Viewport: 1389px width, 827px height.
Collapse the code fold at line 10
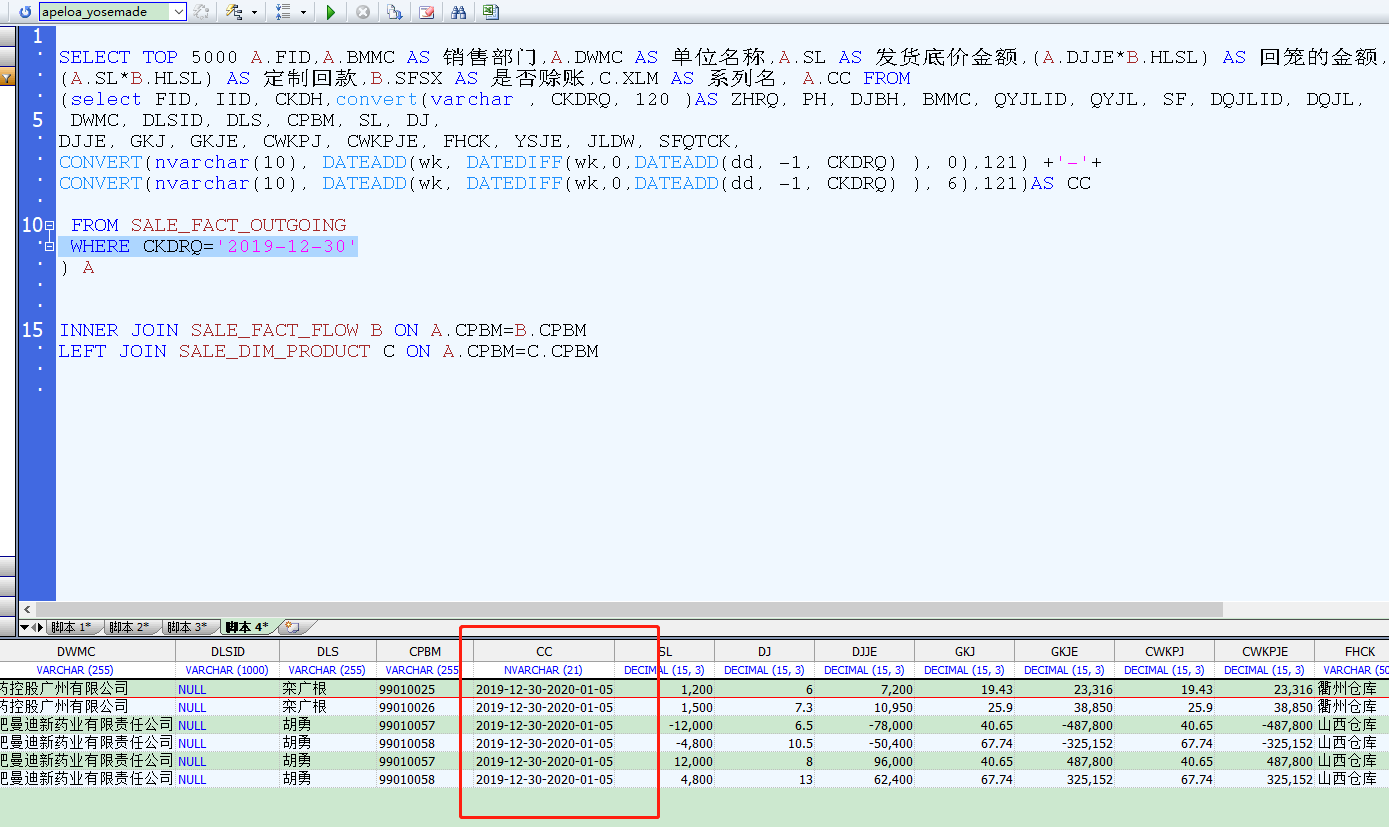pos(49,226)
